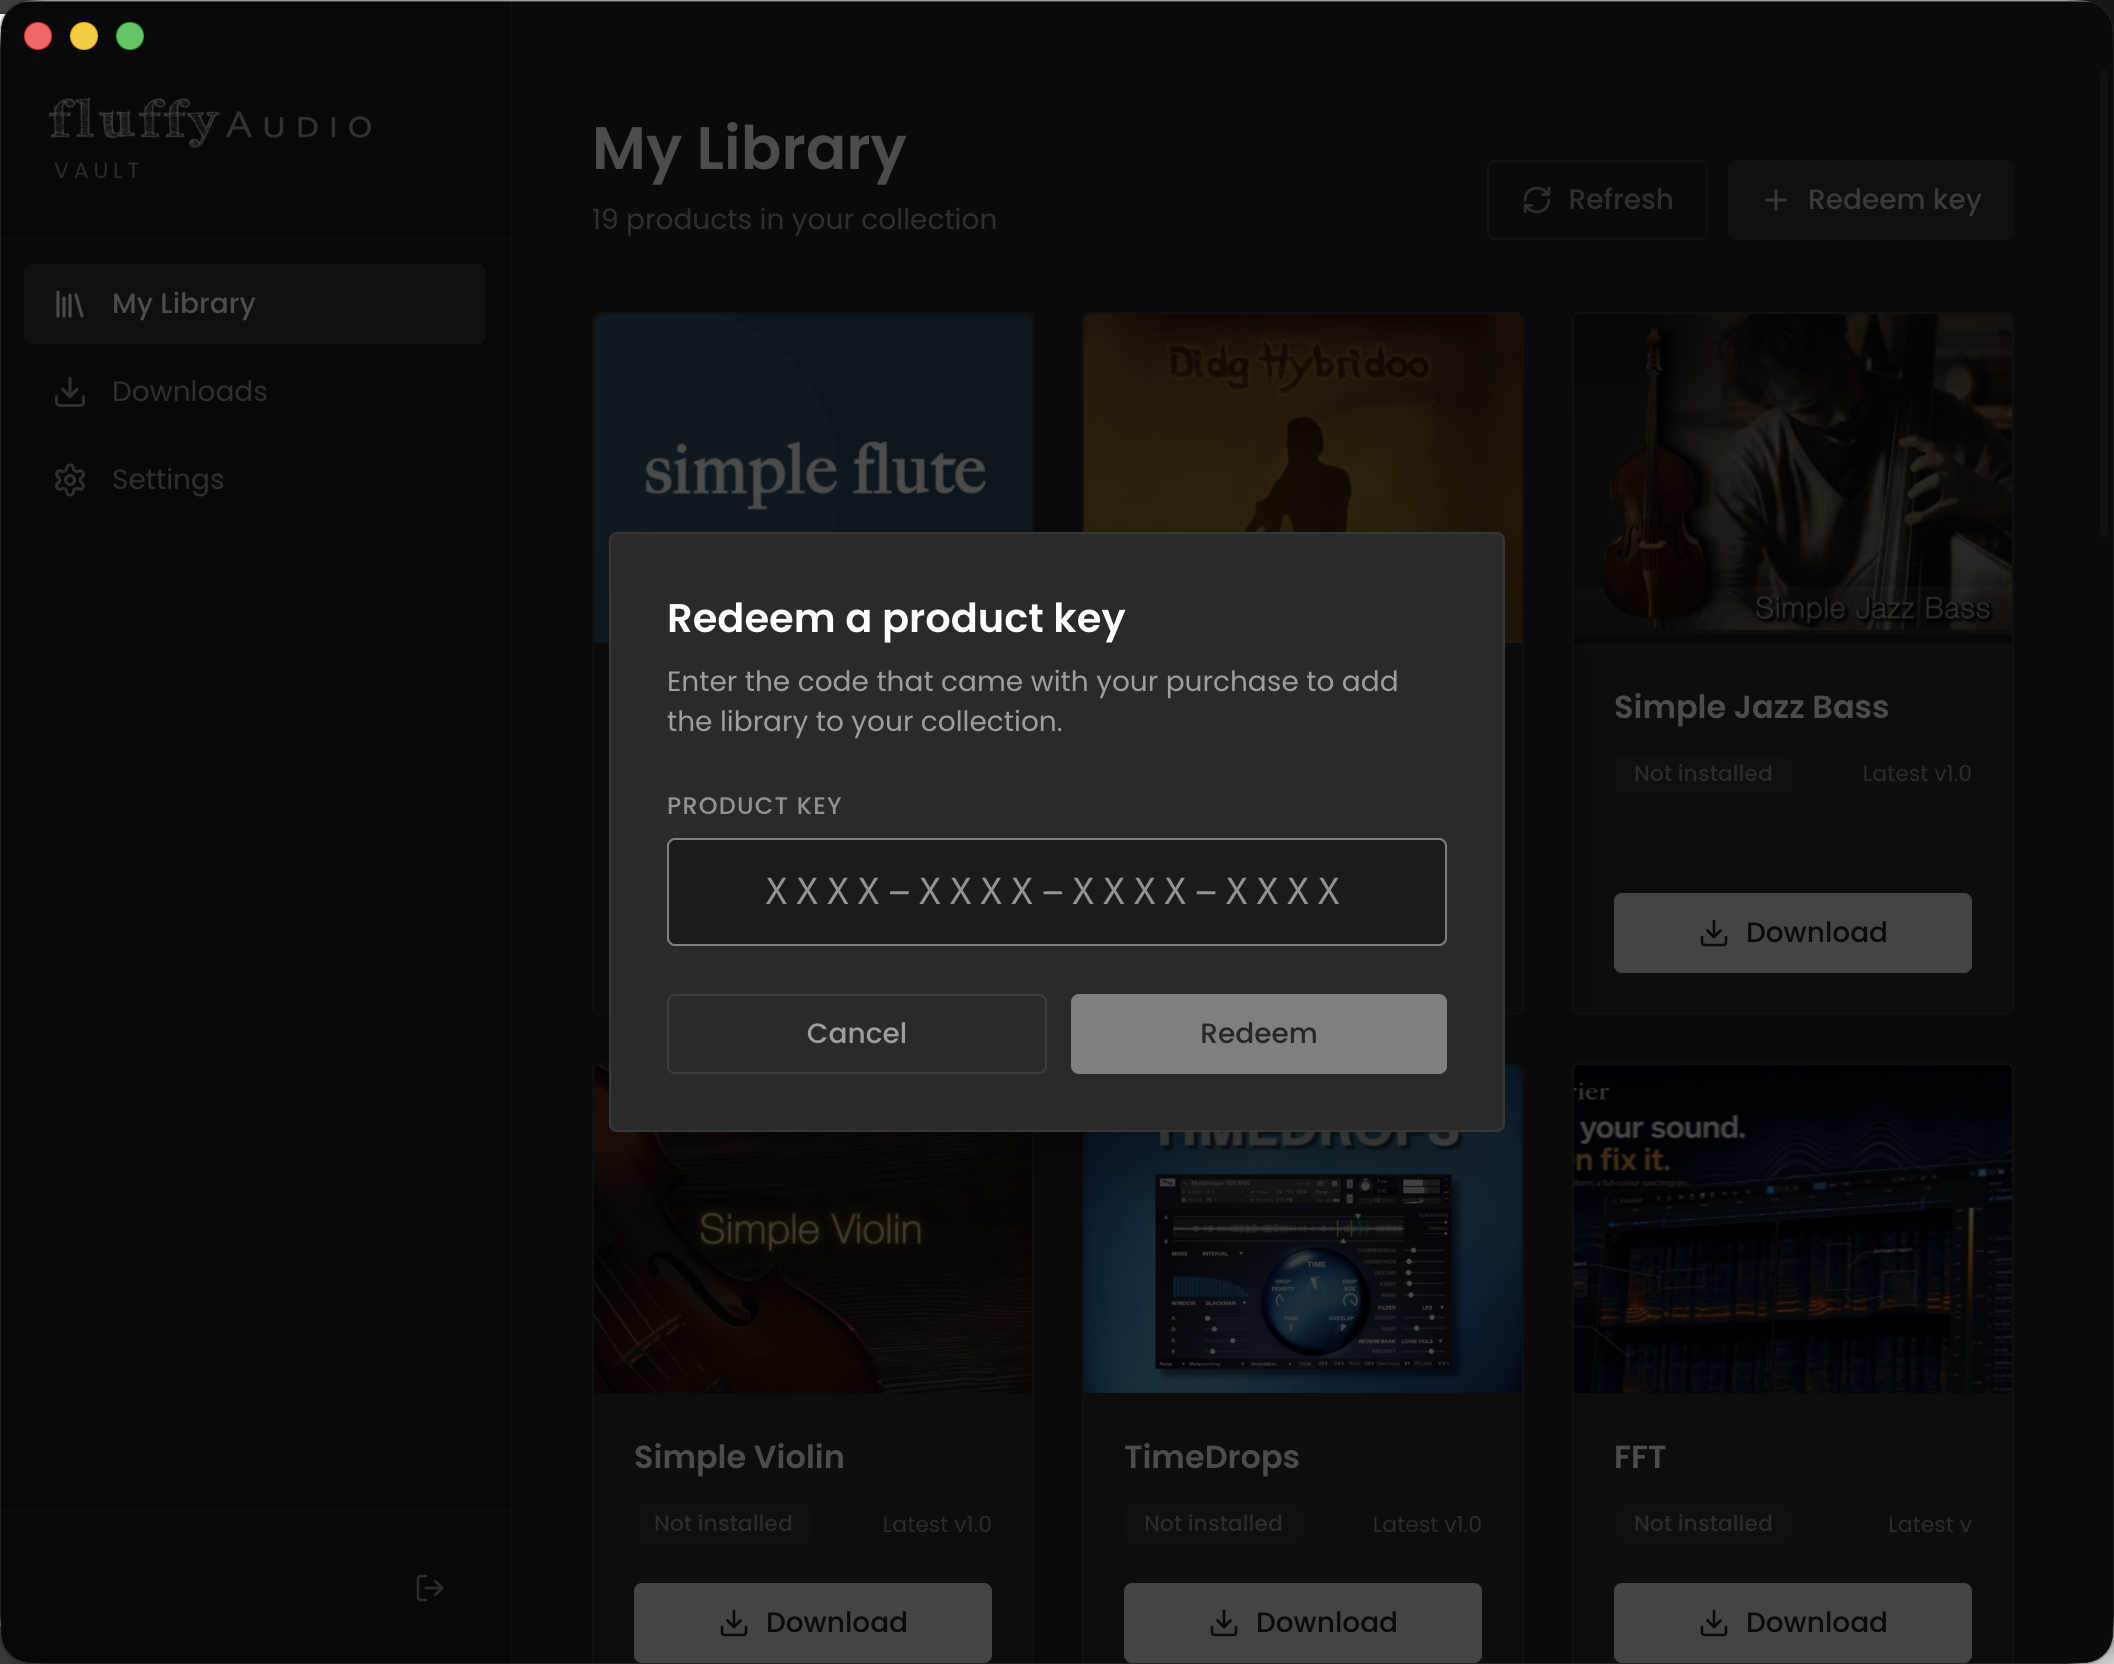Click the 'Simple Violin' title text
This screenshot has height=1664, width=2114.
point(739,1457)
